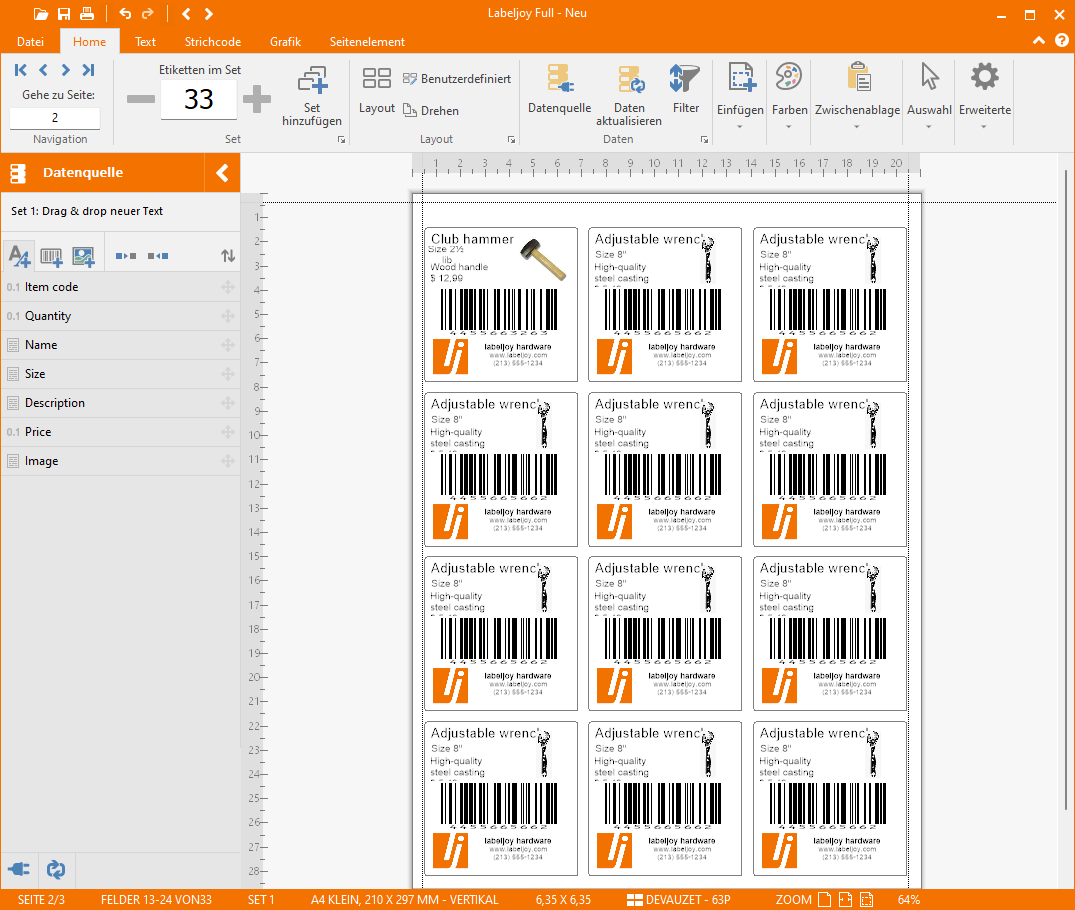Select the add text element mode icon

tap(19, 256)
